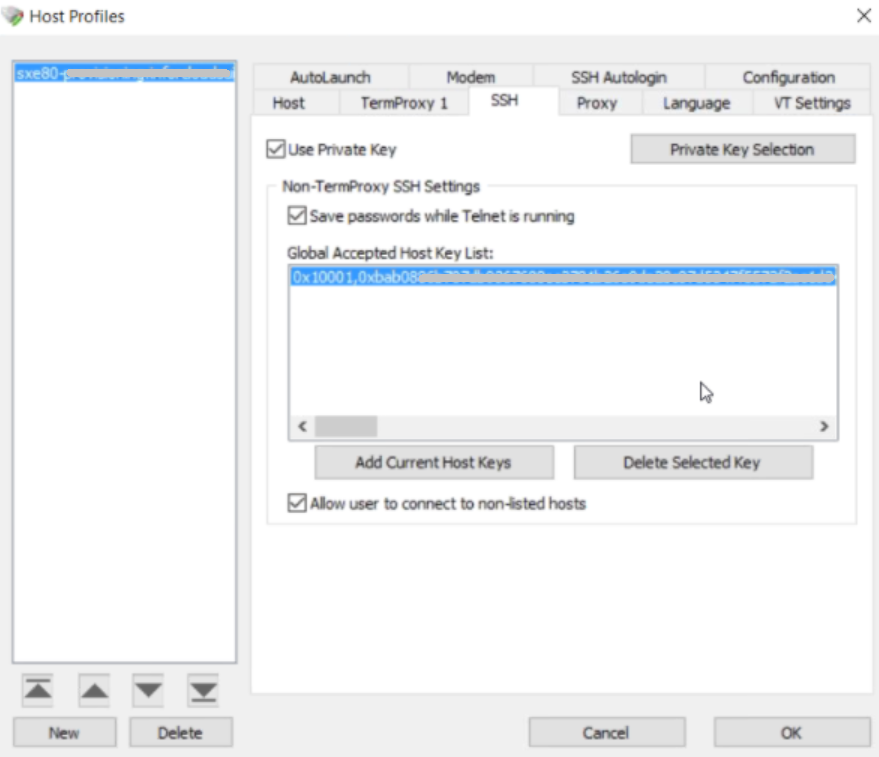Click the Host Profiles title bar icon
Image resolution: width=879 pixels, height=757 pixels.
coord(12,16)
